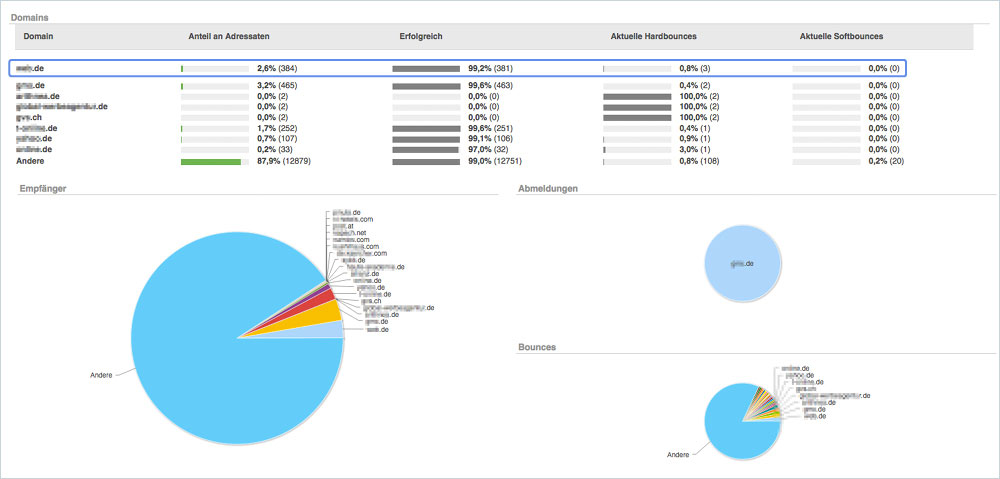Click the Erfolgreich column header

420,36
